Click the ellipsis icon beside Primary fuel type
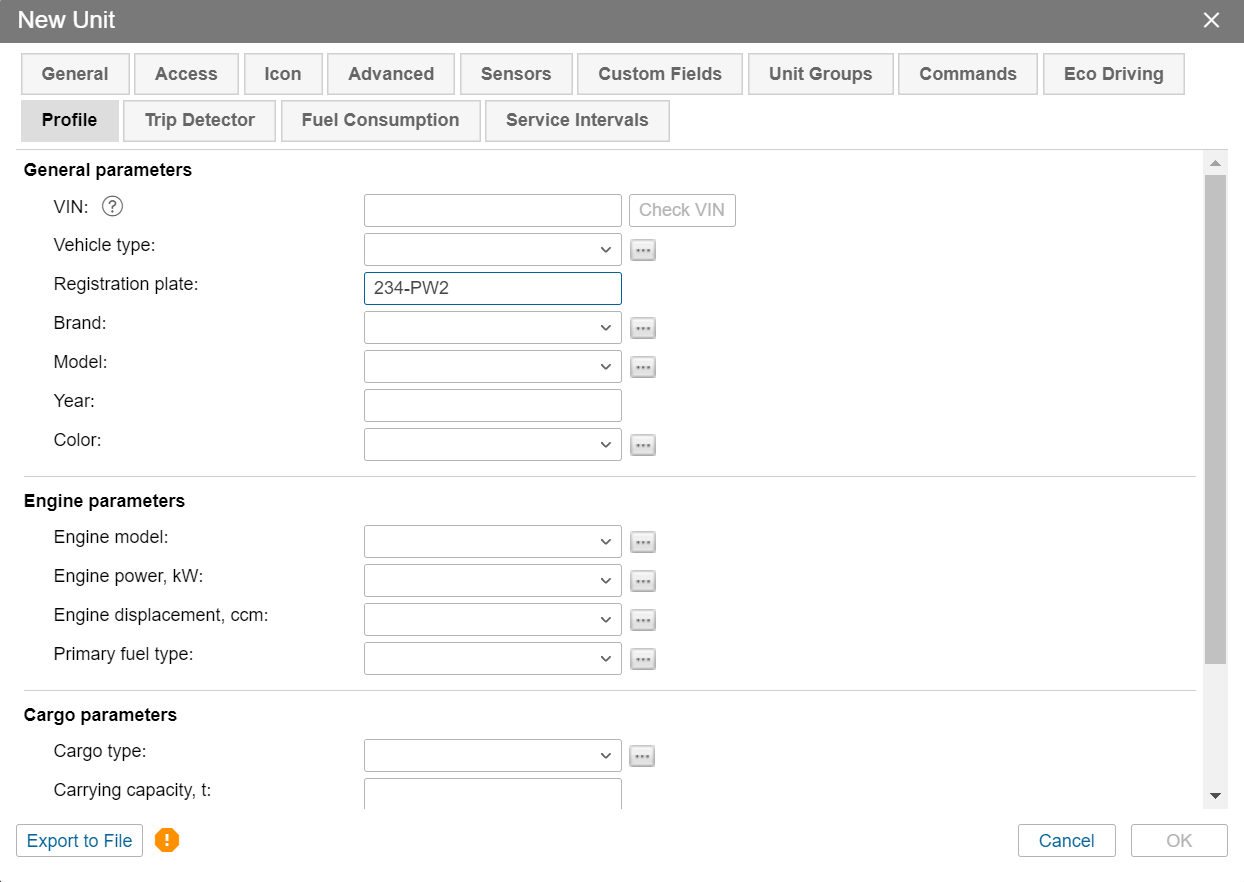The height and width of the screenshot is (882, 1244). (643, 659)
